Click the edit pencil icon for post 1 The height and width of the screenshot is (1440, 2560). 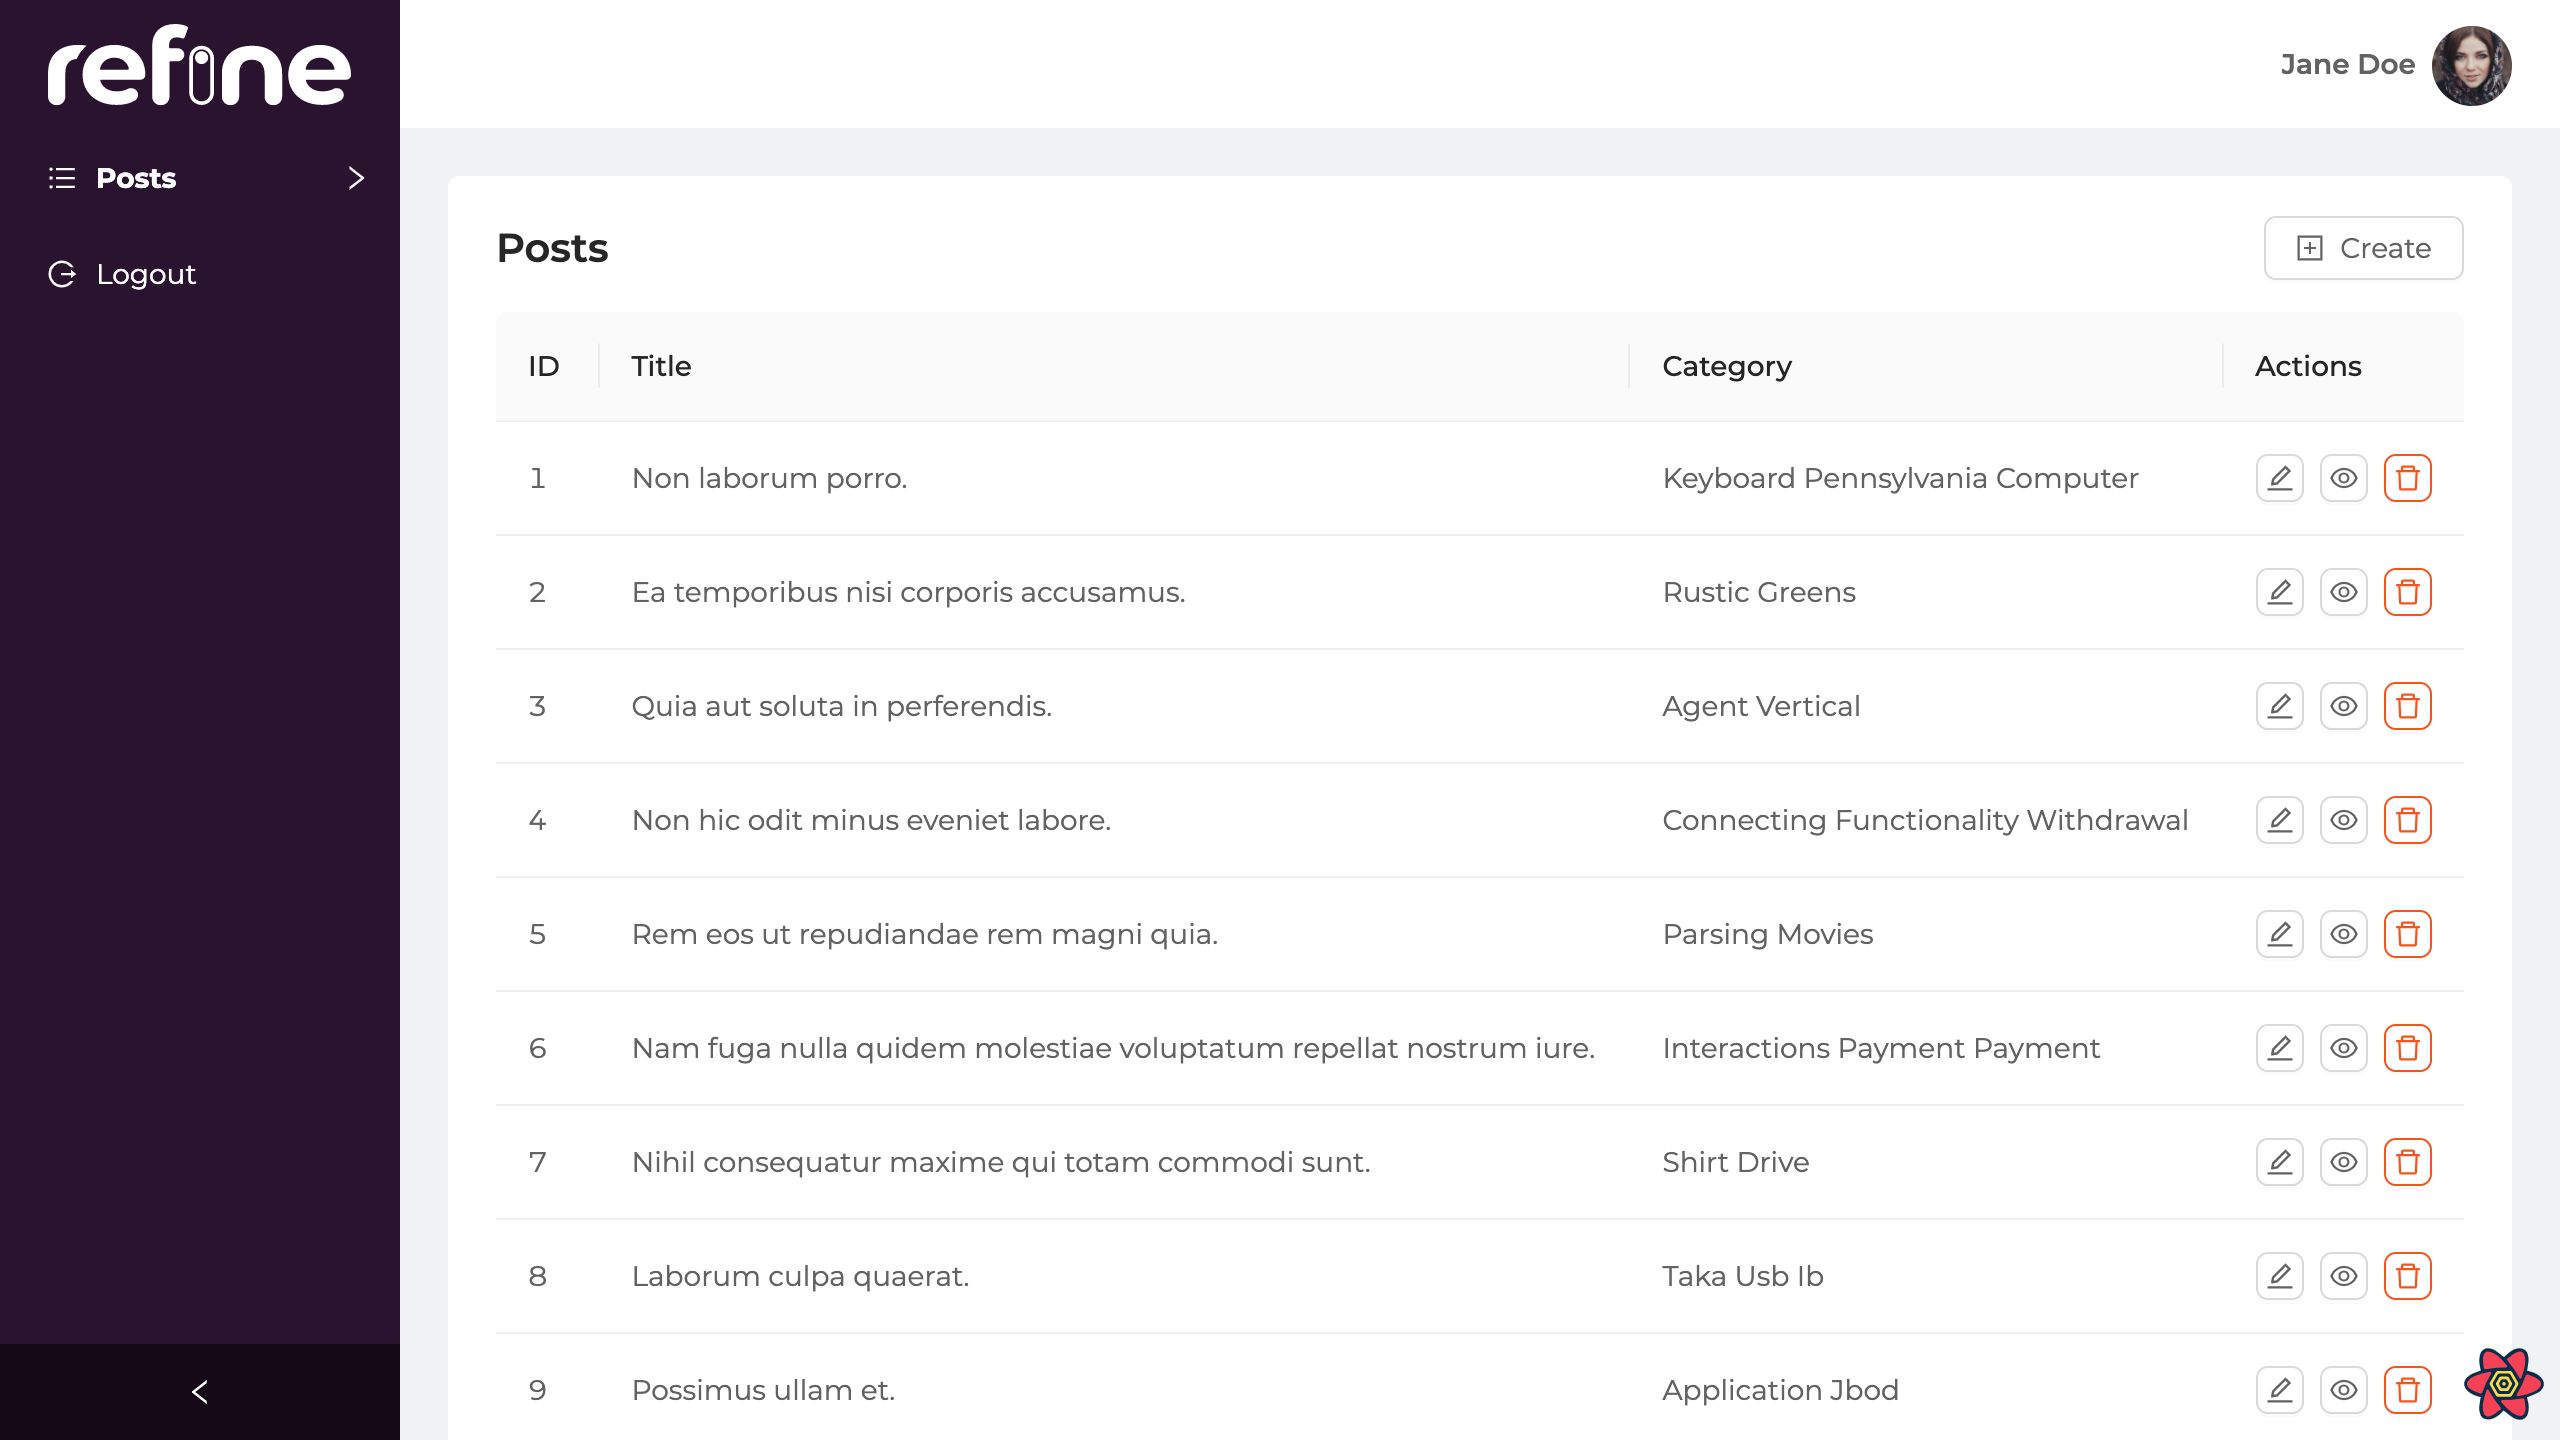tap(2279, 478)
